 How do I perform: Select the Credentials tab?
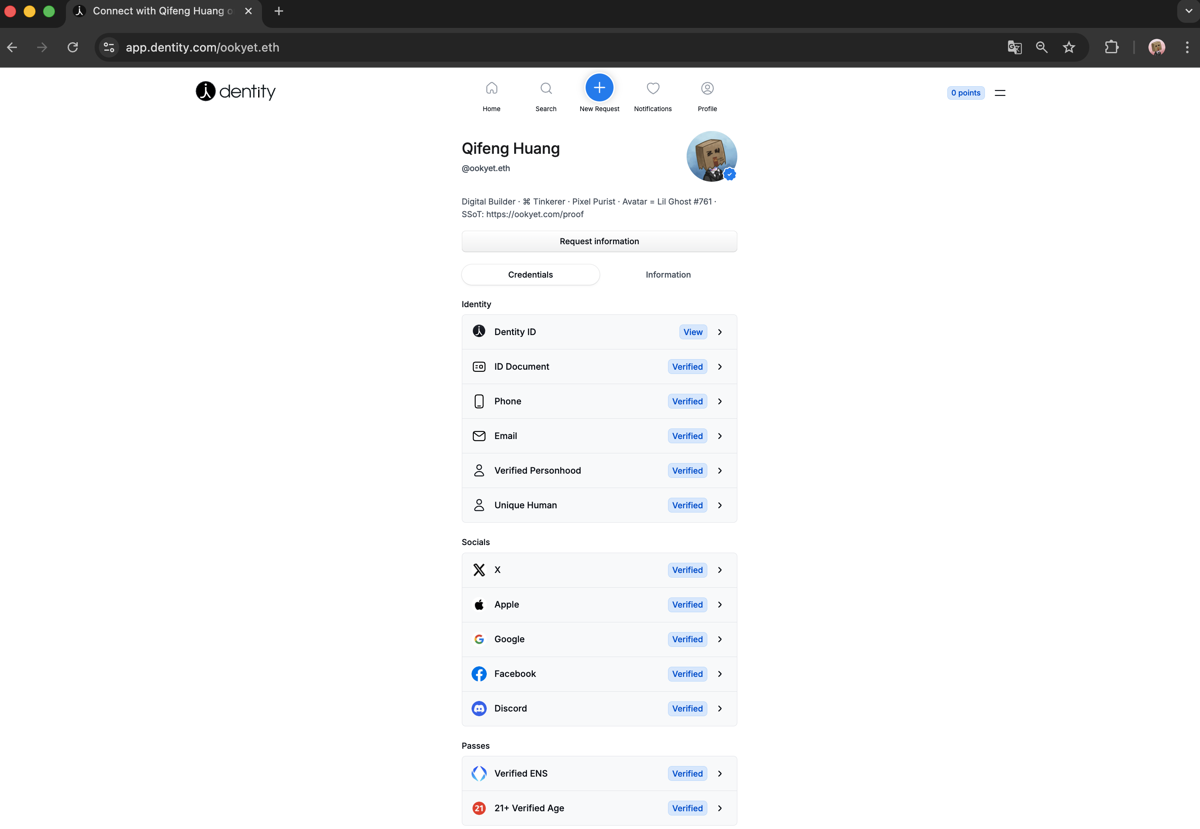point(530,274)
